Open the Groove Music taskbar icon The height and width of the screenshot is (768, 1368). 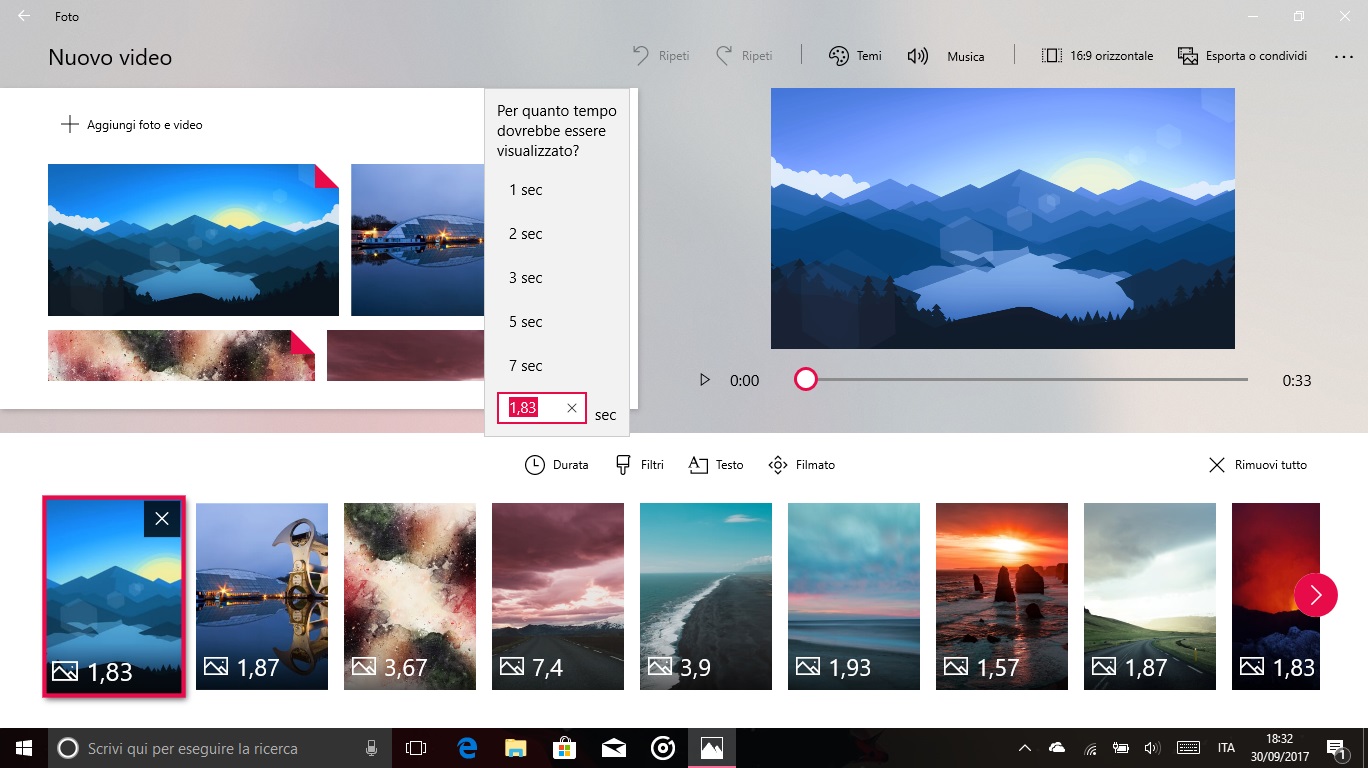pyautogui.click(x=663, y=748)
